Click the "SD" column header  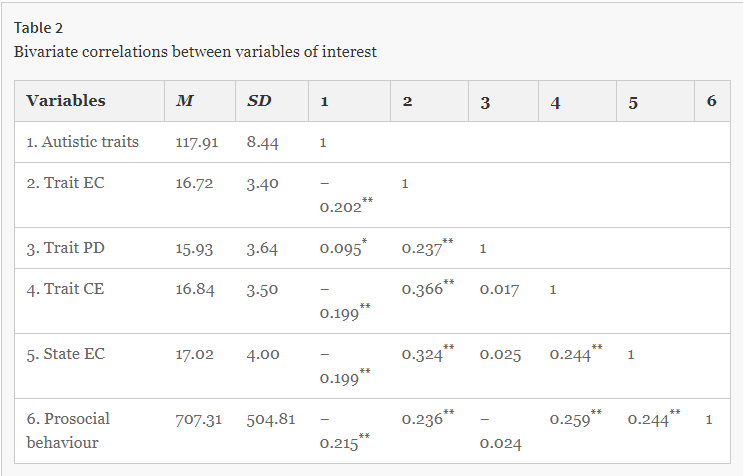click(x=258, y=101)
